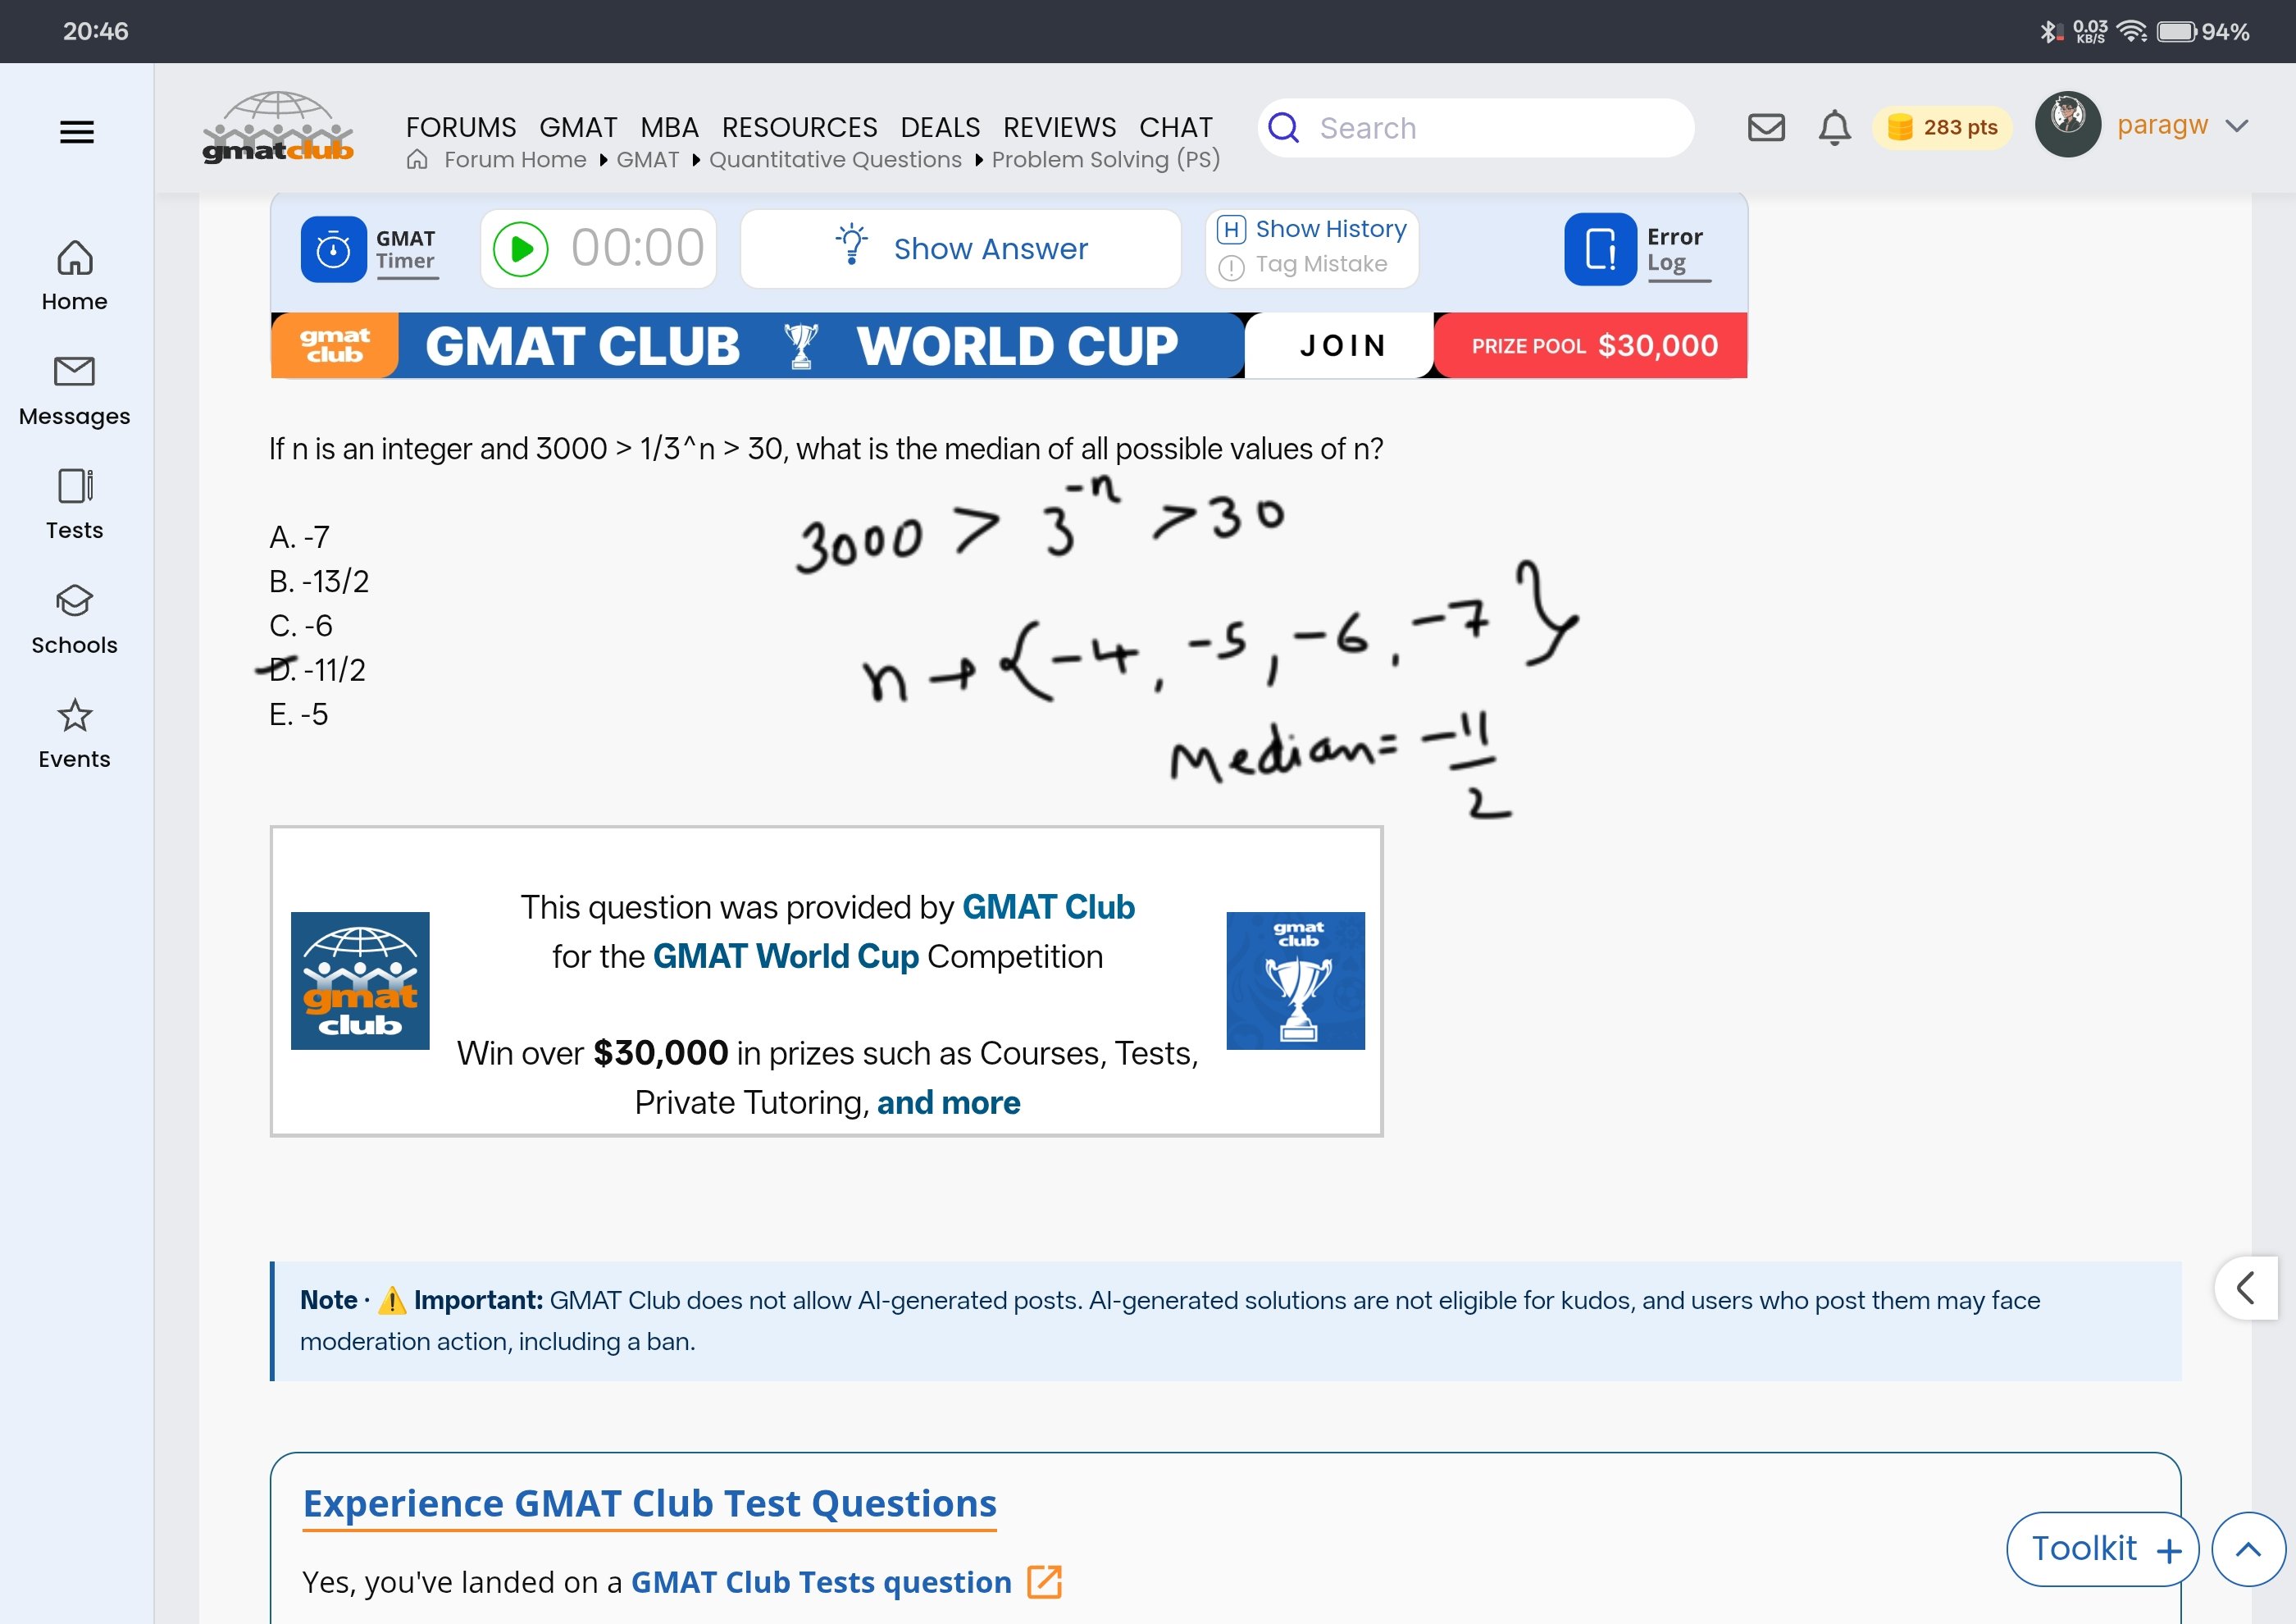Click the search magnifier icon
2296x1624 pixels.
coord(1283,128)
